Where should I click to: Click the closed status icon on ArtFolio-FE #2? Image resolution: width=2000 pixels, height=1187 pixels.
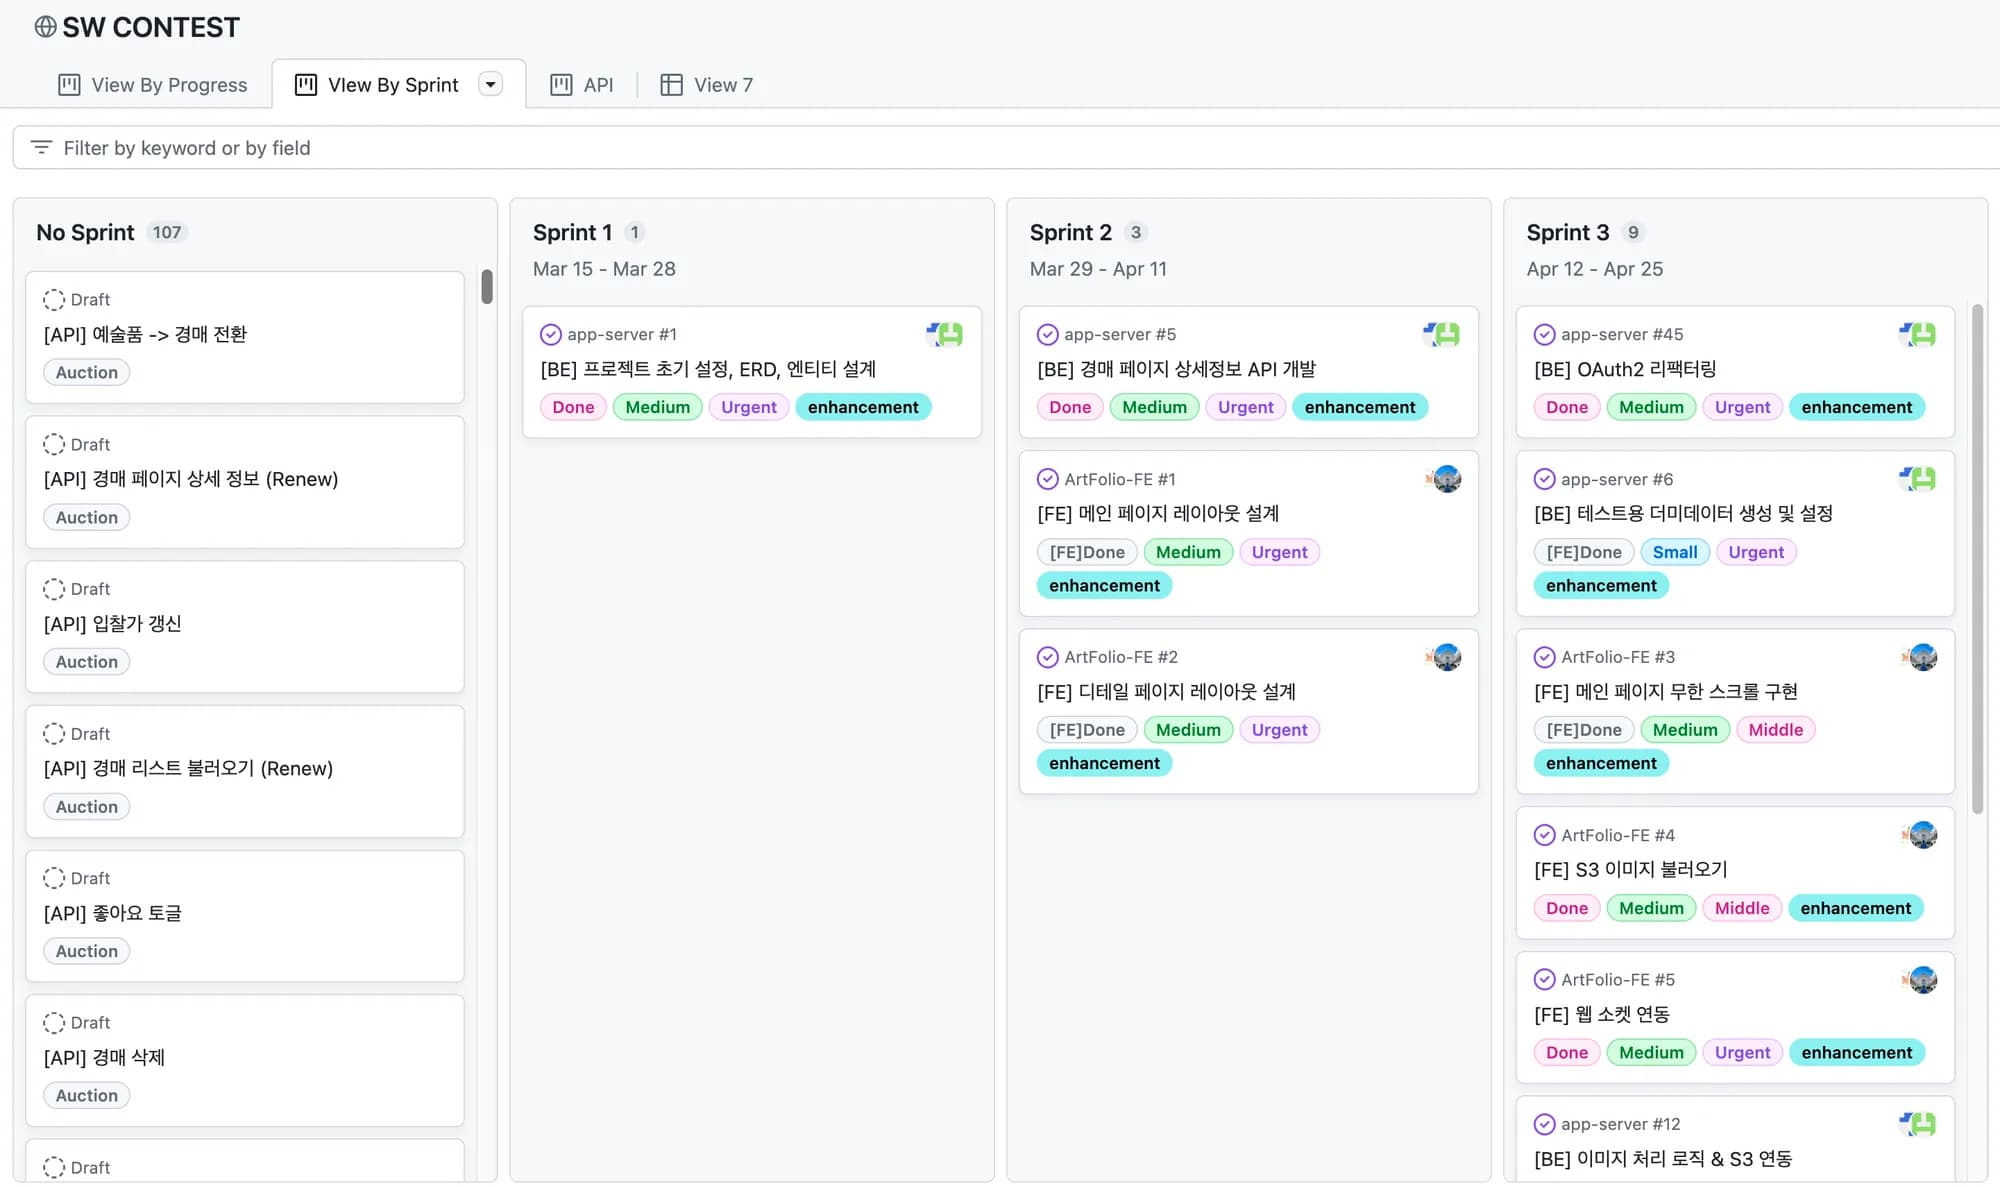coord(1047,657)
